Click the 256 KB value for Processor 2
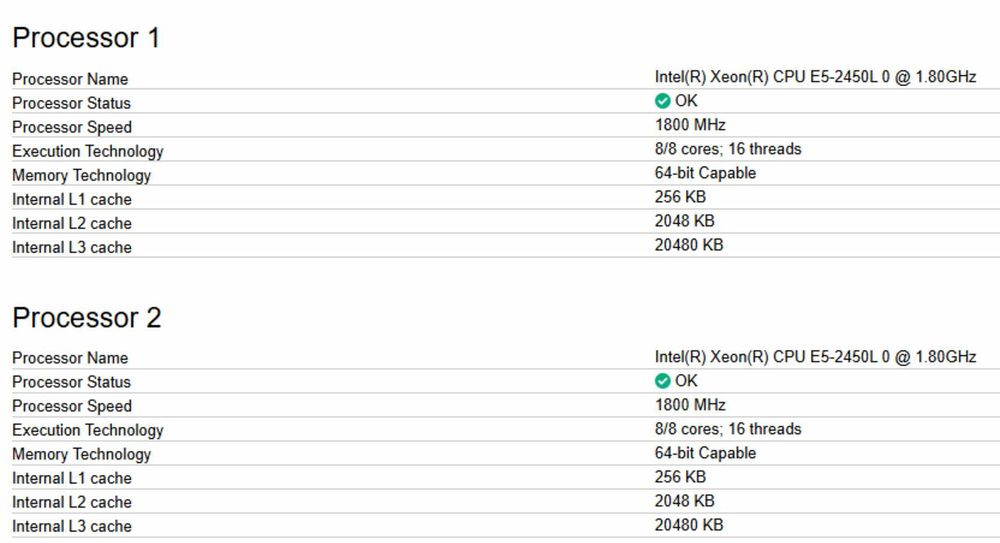 pos(680,477)
